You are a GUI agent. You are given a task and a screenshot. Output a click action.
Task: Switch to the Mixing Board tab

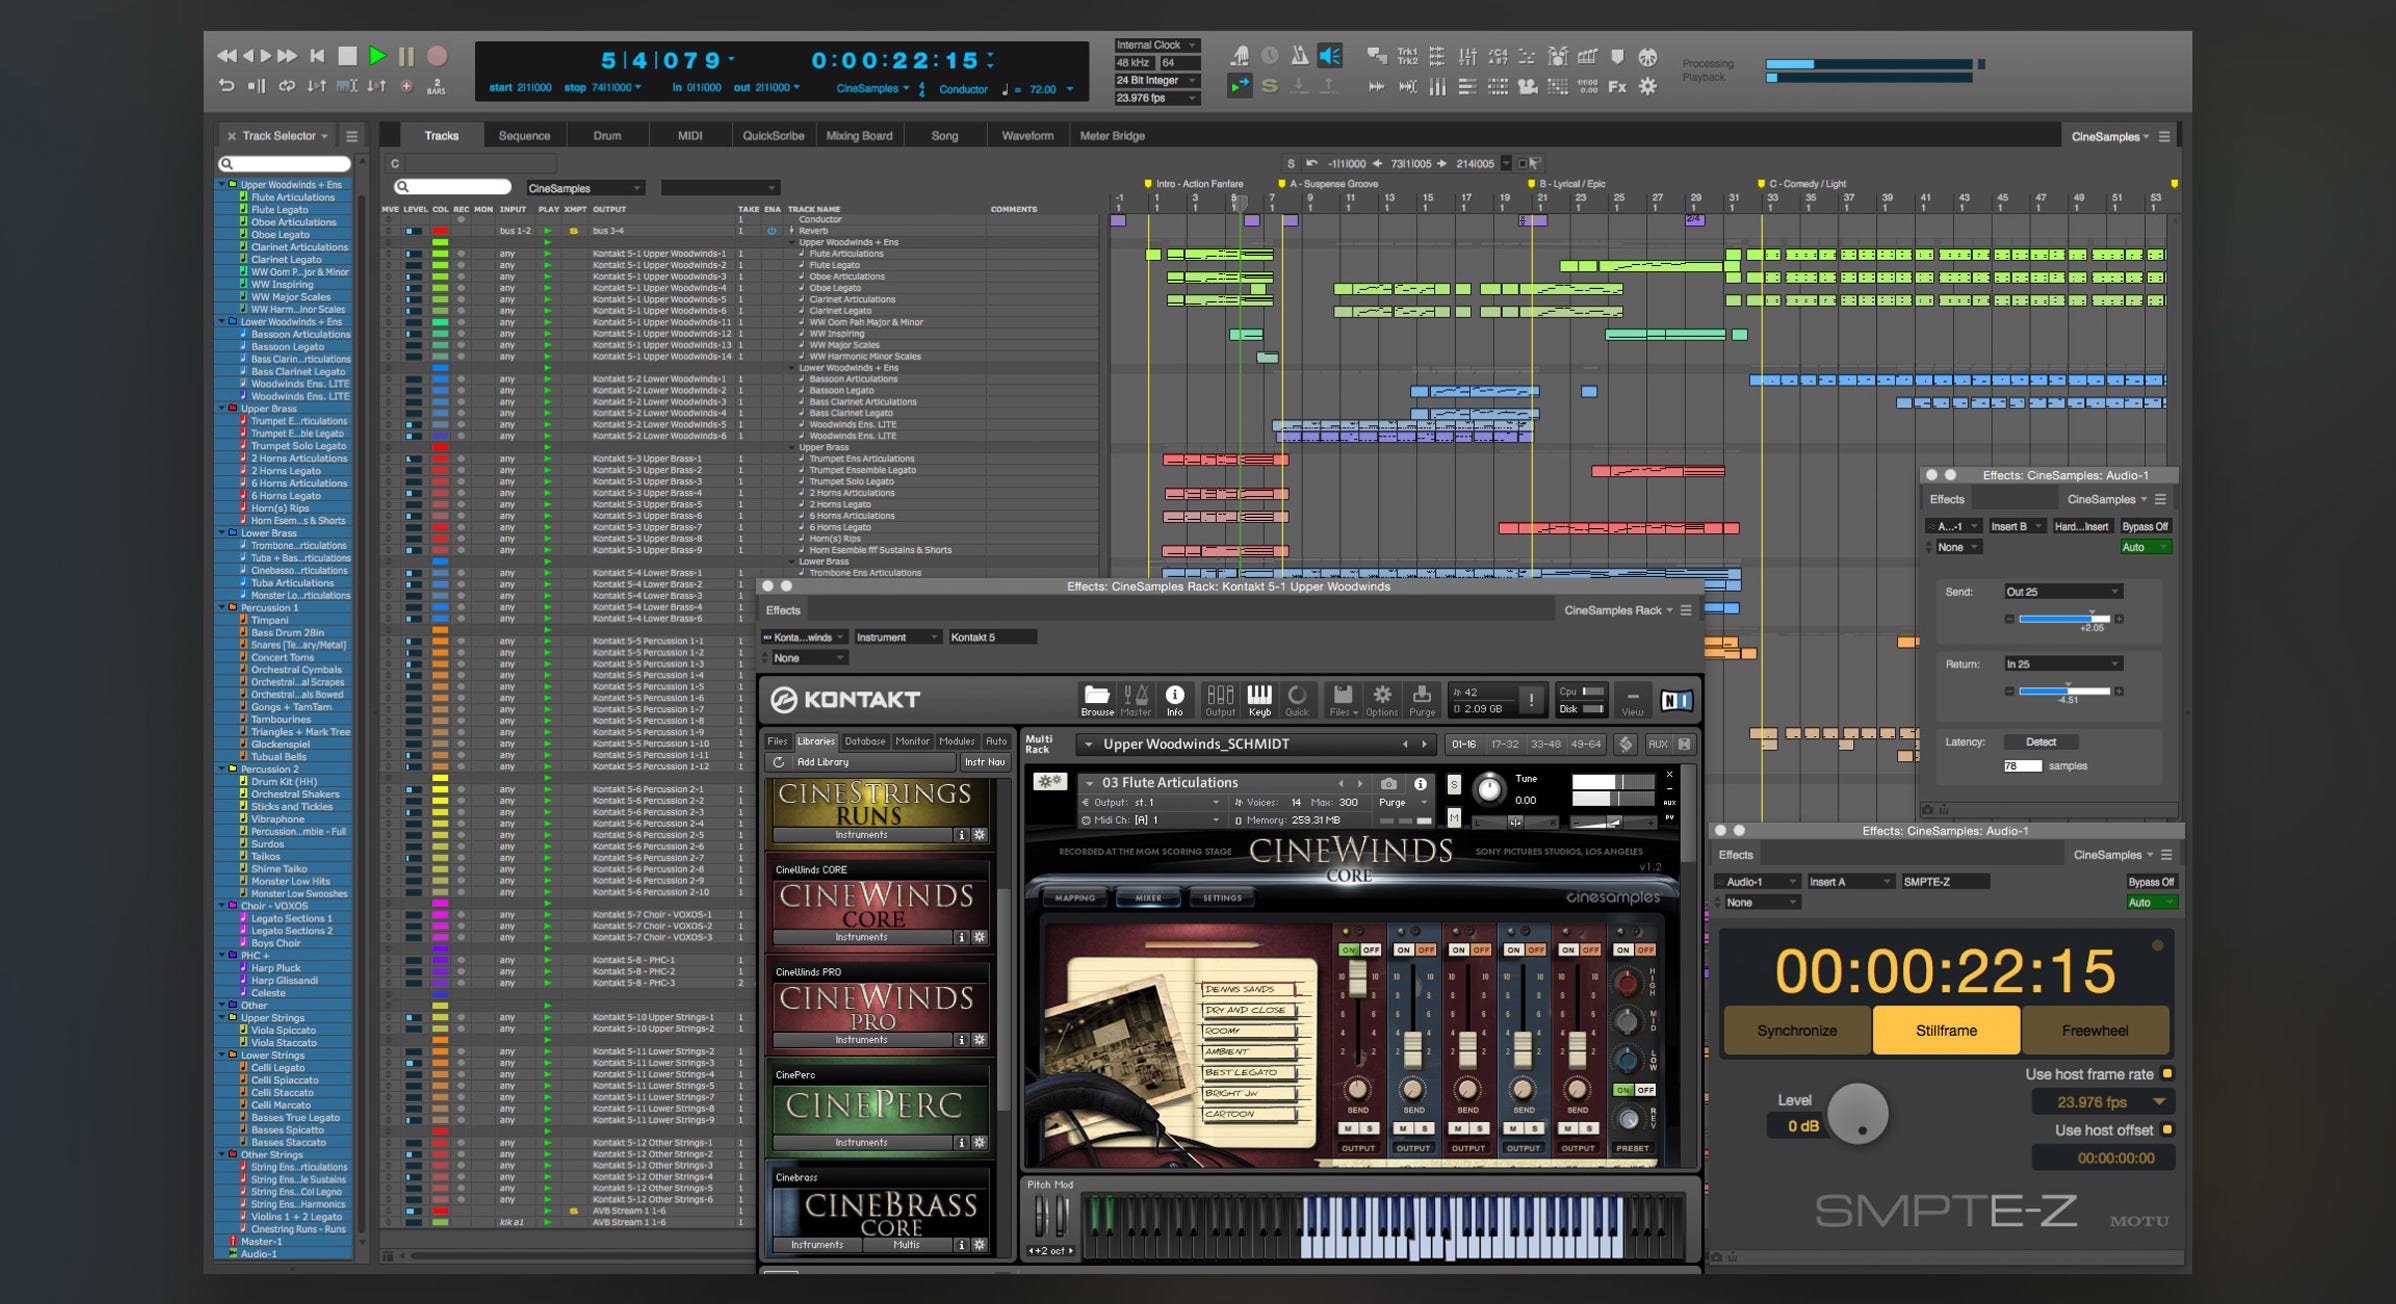tap(859, 136)
